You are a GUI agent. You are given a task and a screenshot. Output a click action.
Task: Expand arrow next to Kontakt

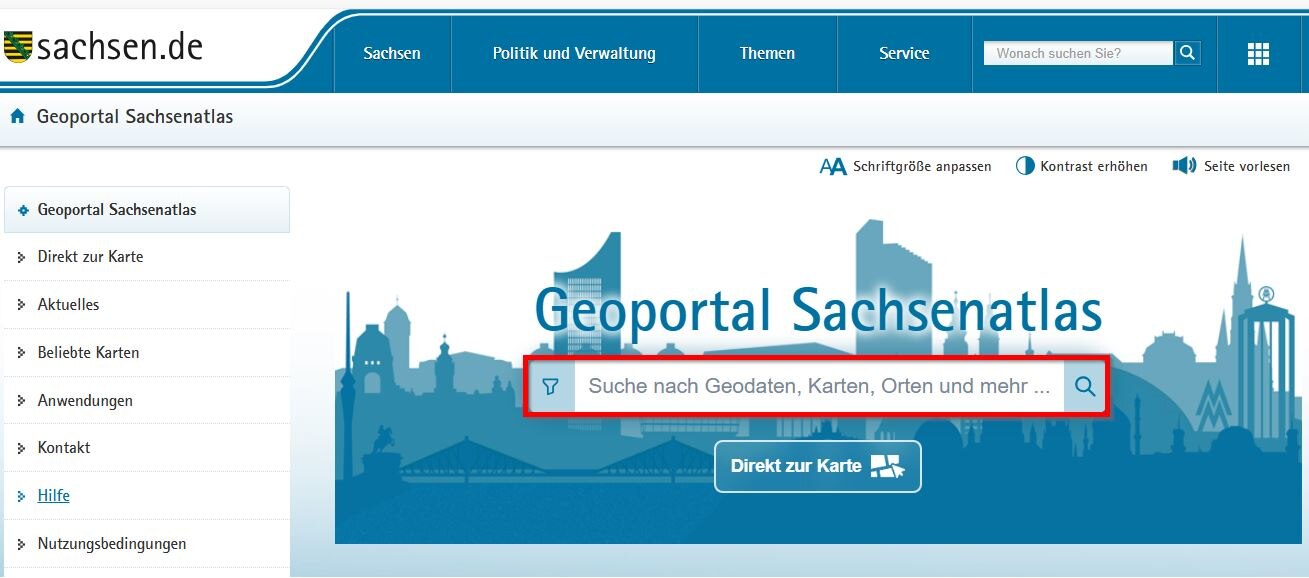click(x=22, y=448)
